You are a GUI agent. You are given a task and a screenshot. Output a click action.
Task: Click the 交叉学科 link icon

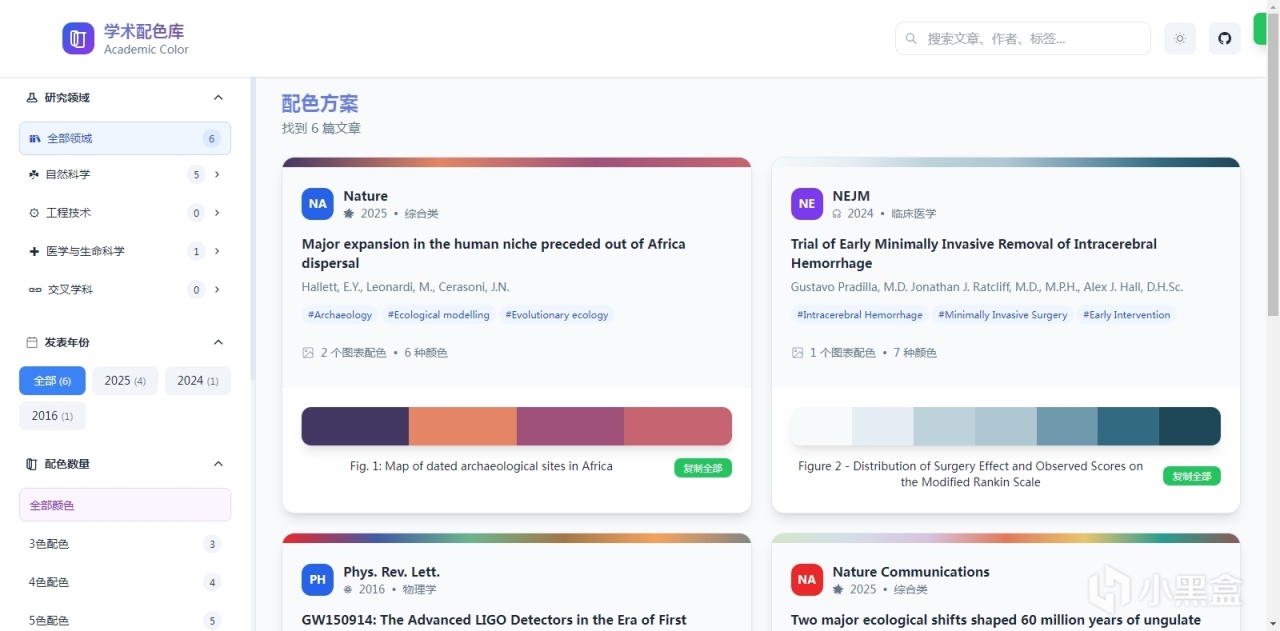click(35, 290)
